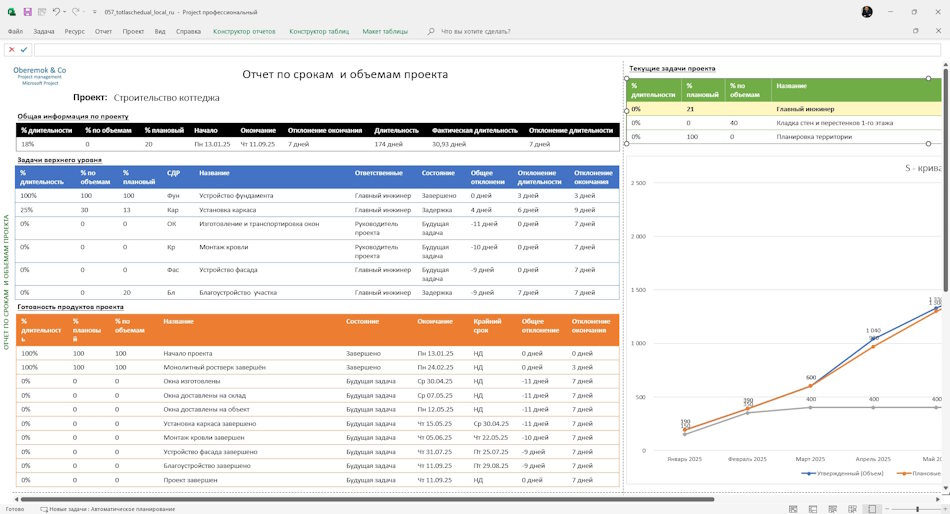950x514 pixels.
Task: Click the 'Монтаж кровли' task cell
Action: point(224,247)
